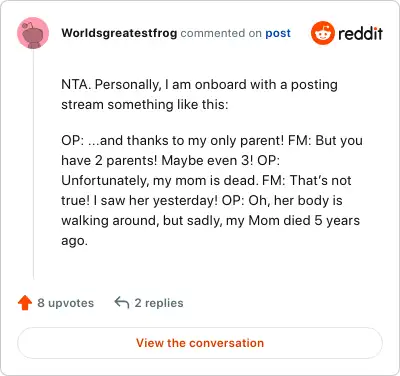This screenshot has height=376, width=400.
Task: Open the Worldsgreatestfrog username link
Action: click(119, 33)
